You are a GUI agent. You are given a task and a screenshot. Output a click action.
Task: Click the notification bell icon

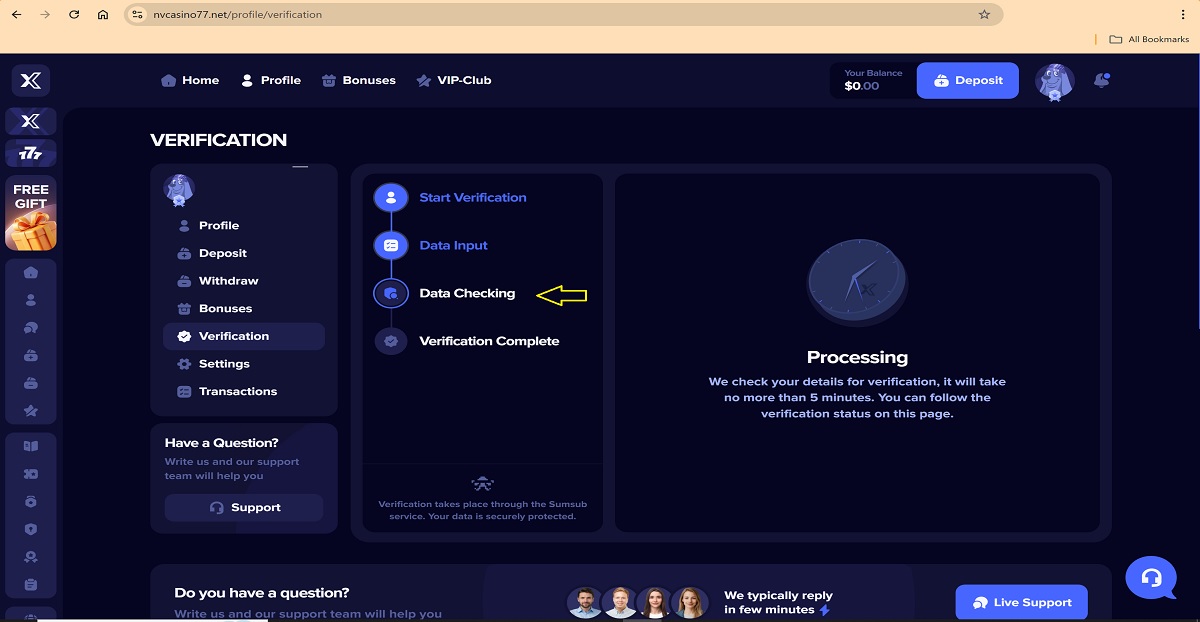click(x=1102, y=80)
